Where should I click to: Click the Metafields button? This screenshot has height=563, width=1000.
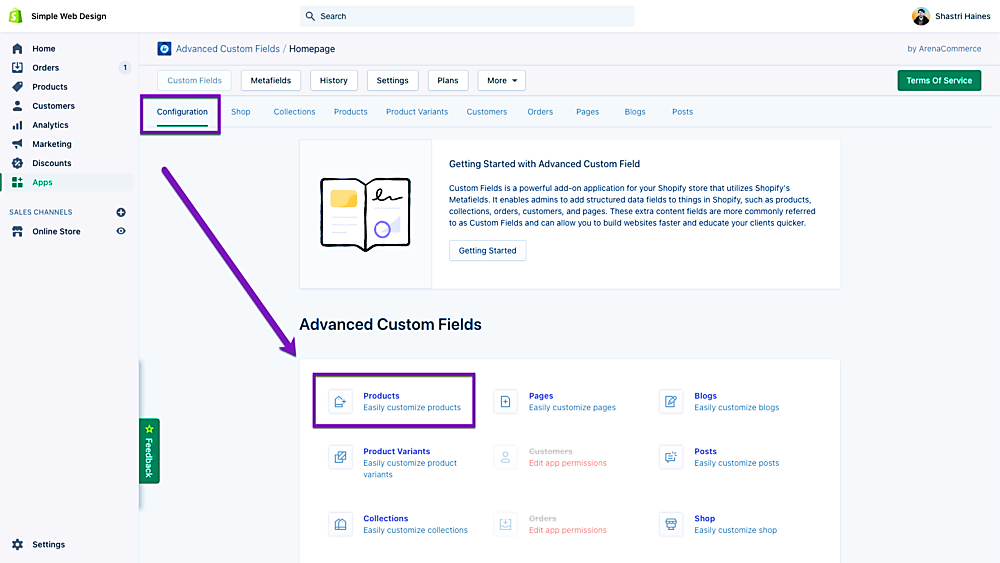coord(270,80)
